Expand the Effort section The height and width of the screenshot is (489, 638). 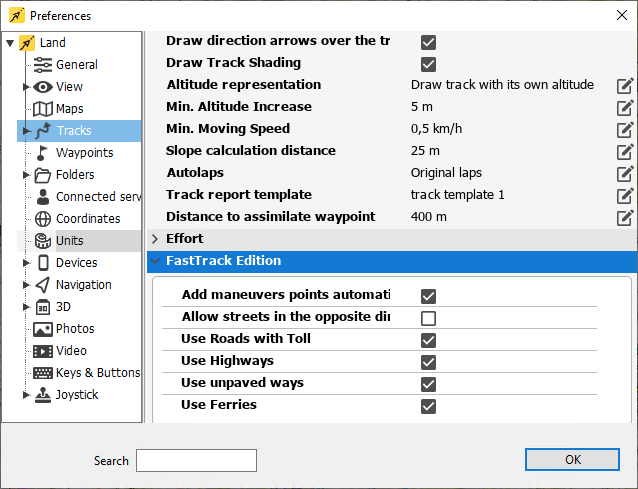[155, 239]
